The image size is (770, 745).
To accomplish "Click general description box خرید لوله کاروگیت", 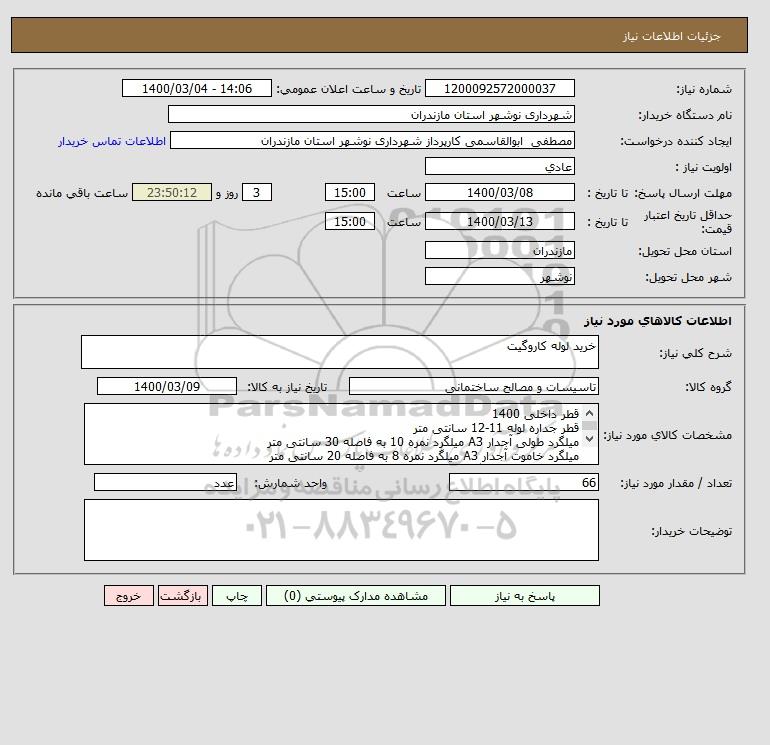I will point(340,352).
